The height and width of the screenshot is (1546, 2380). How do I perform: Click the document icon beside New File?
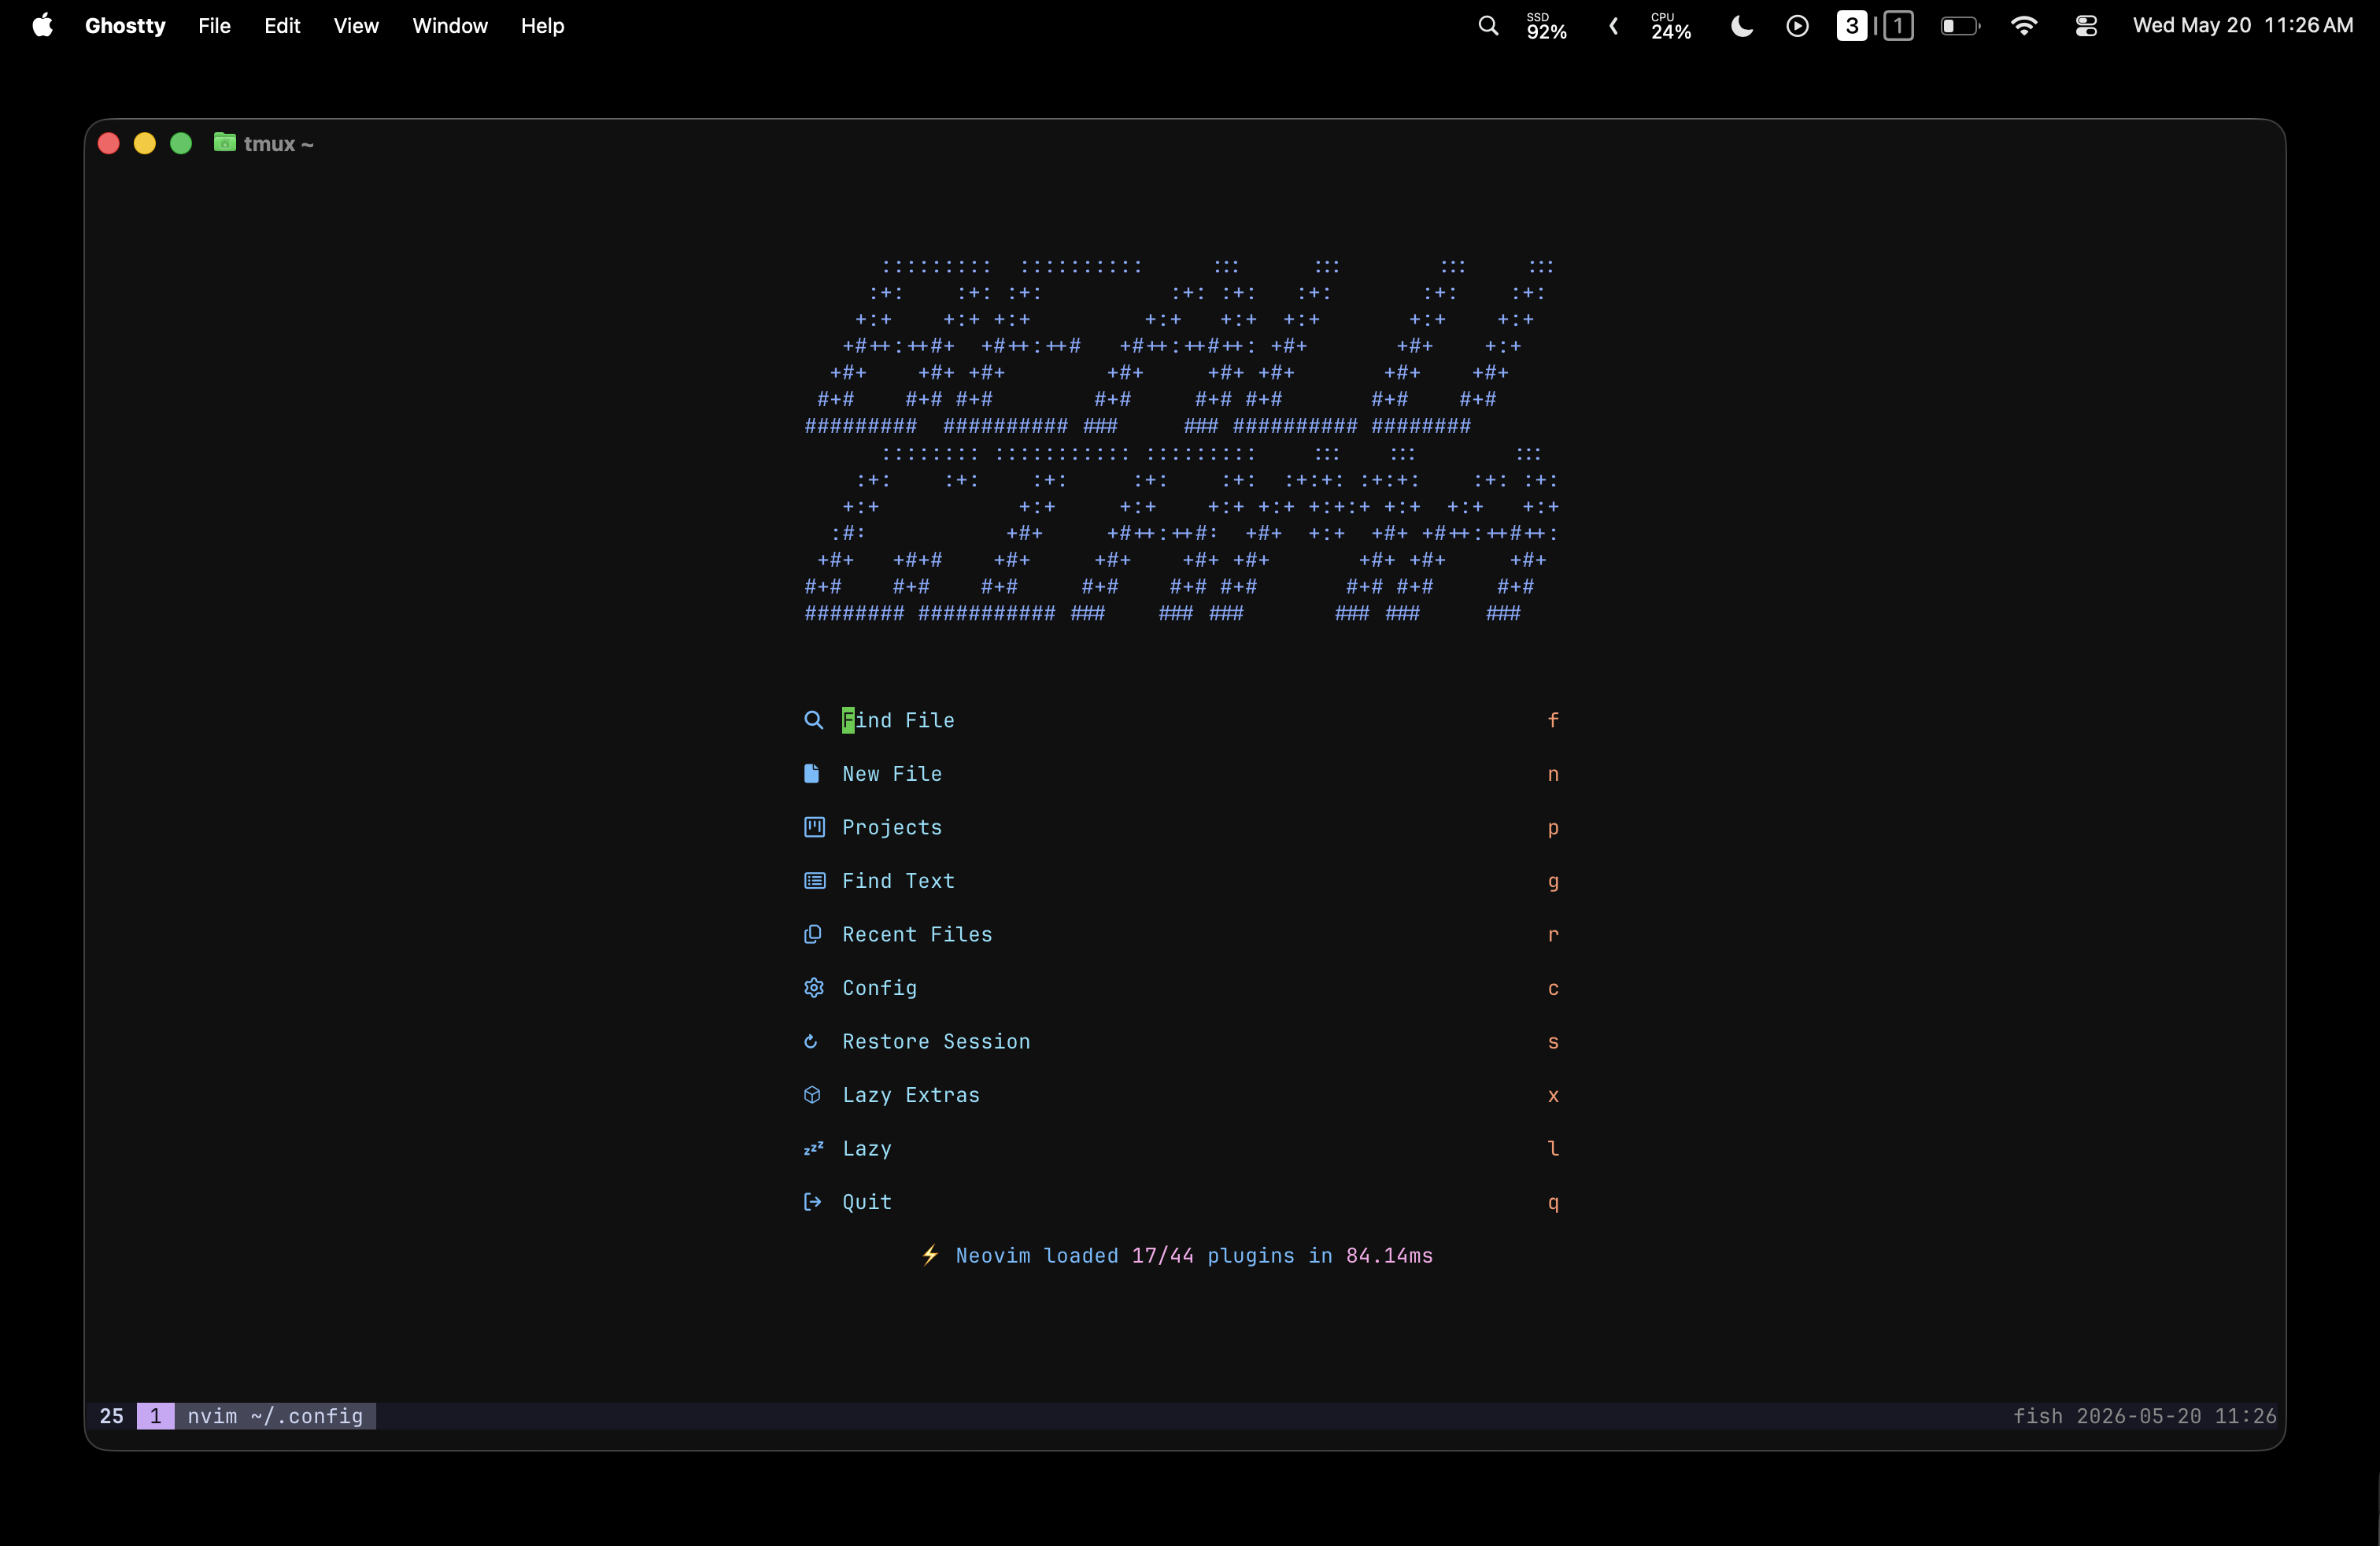pyautogui.click(x=812, y=774)
